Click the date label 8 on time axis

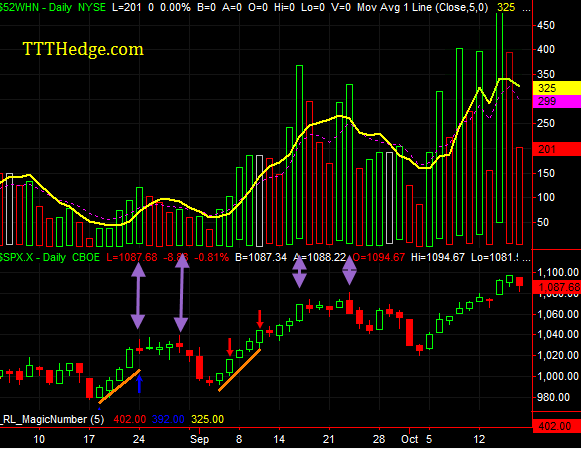click(x=239, y=439)
